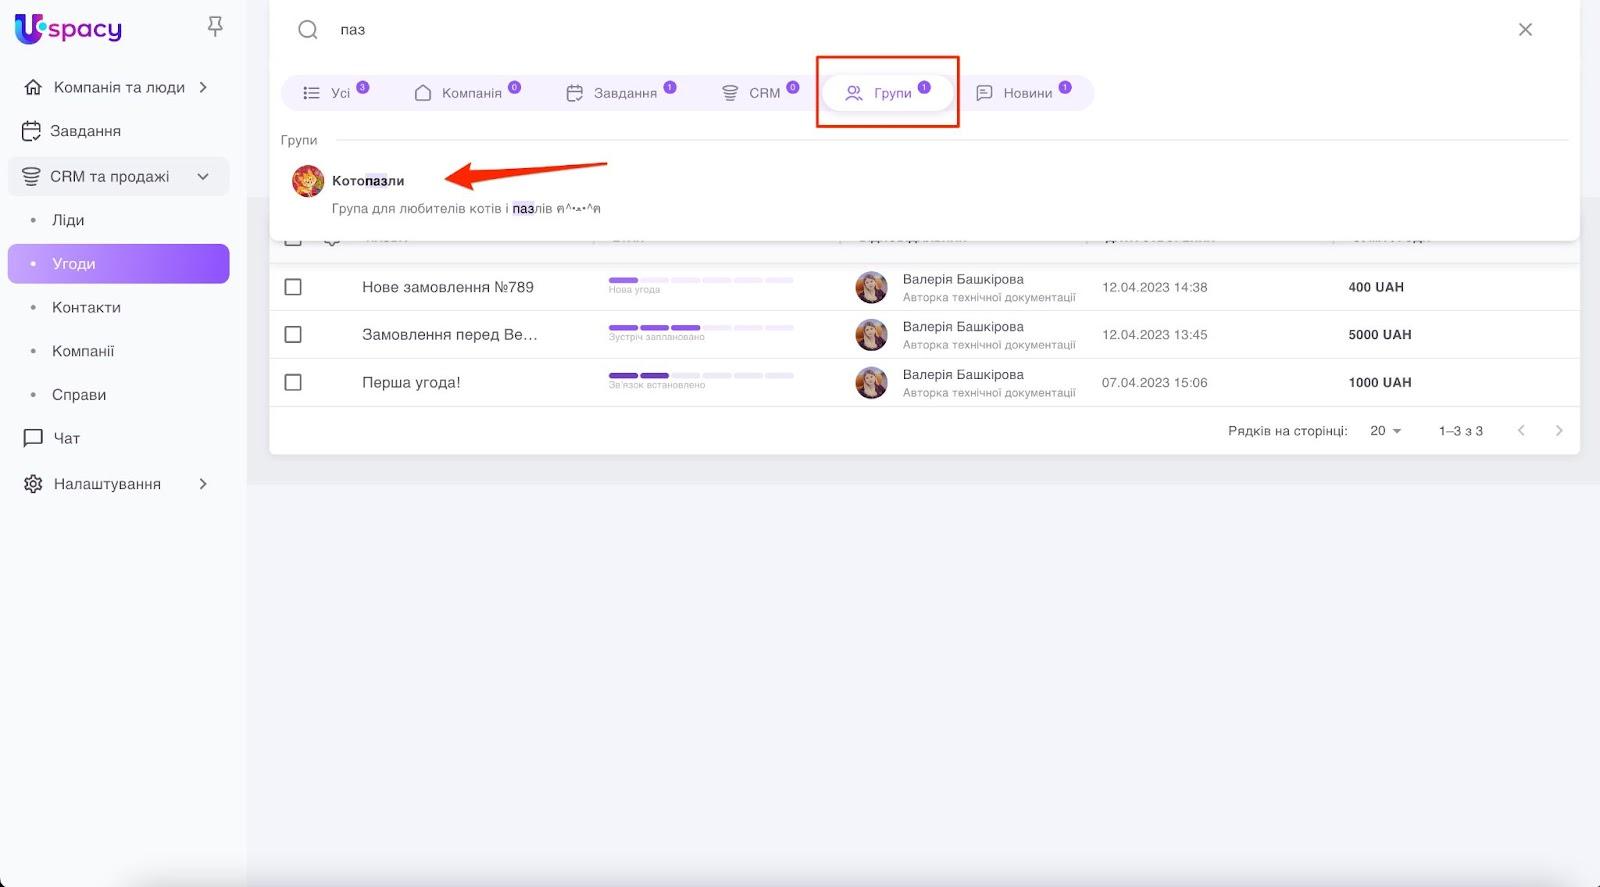Switch to the Усі search tab

pos(336,93)
